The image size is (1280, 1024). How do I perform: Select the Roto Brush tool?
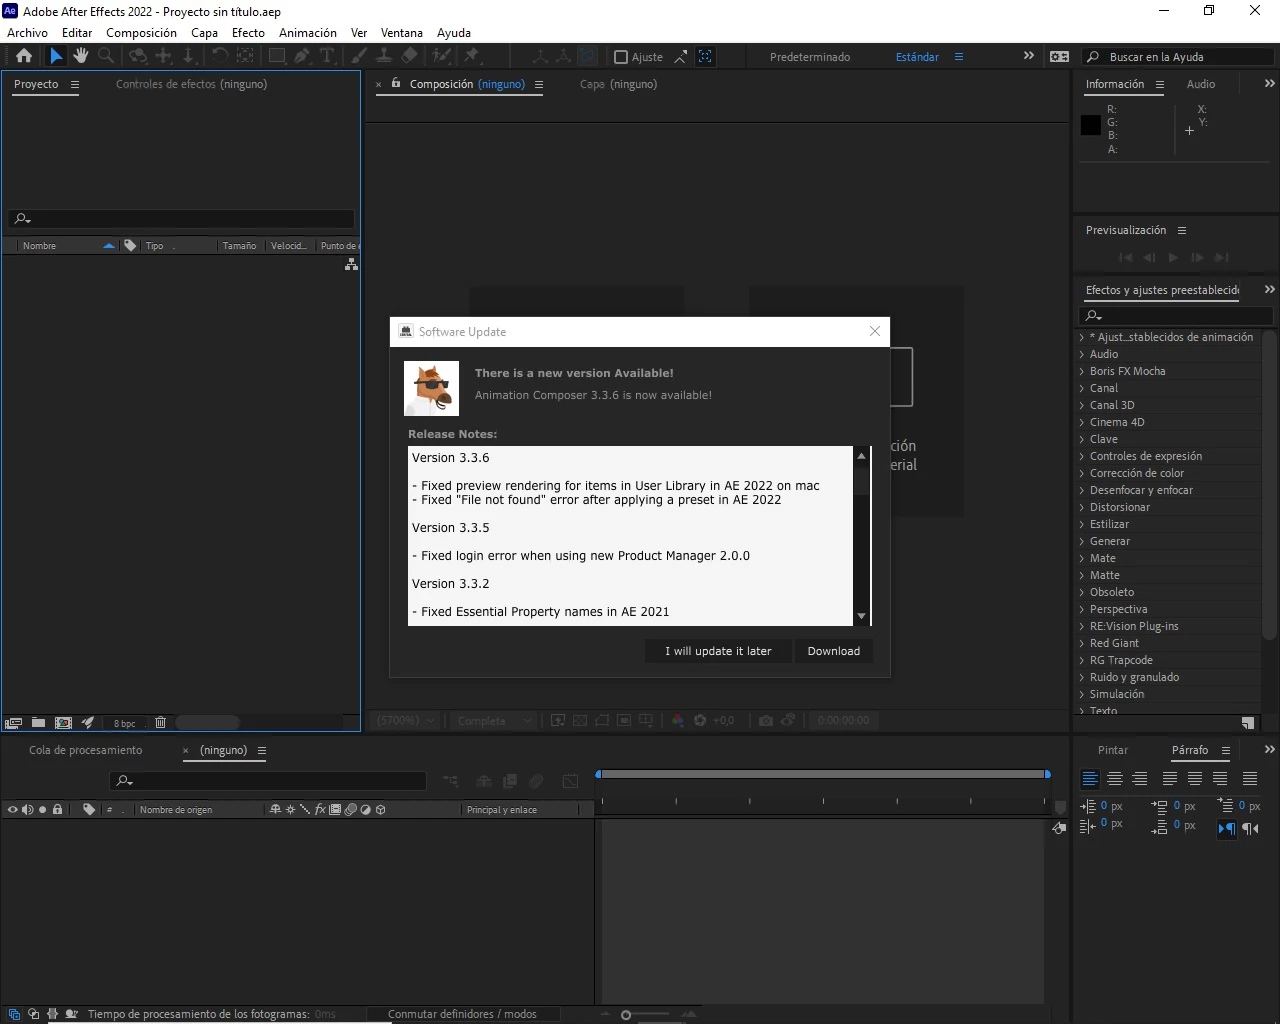(x=441, y=57)
